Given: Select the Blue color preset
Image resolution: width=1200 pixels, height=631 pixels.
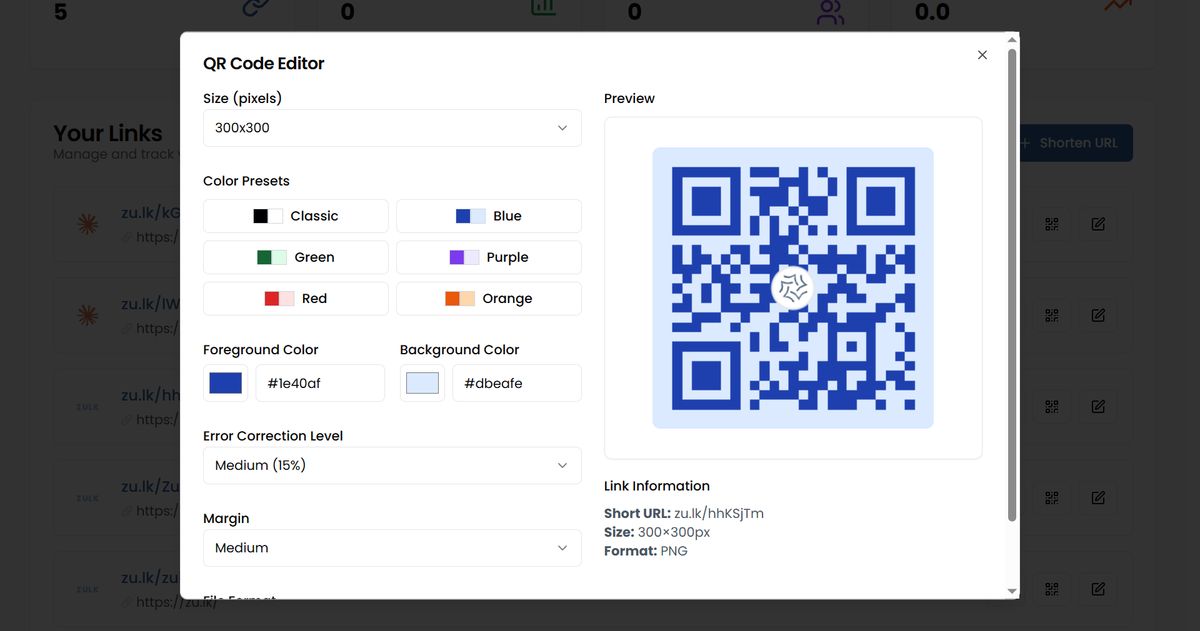Looking at the screenshot, I should (x=489, y=216).
